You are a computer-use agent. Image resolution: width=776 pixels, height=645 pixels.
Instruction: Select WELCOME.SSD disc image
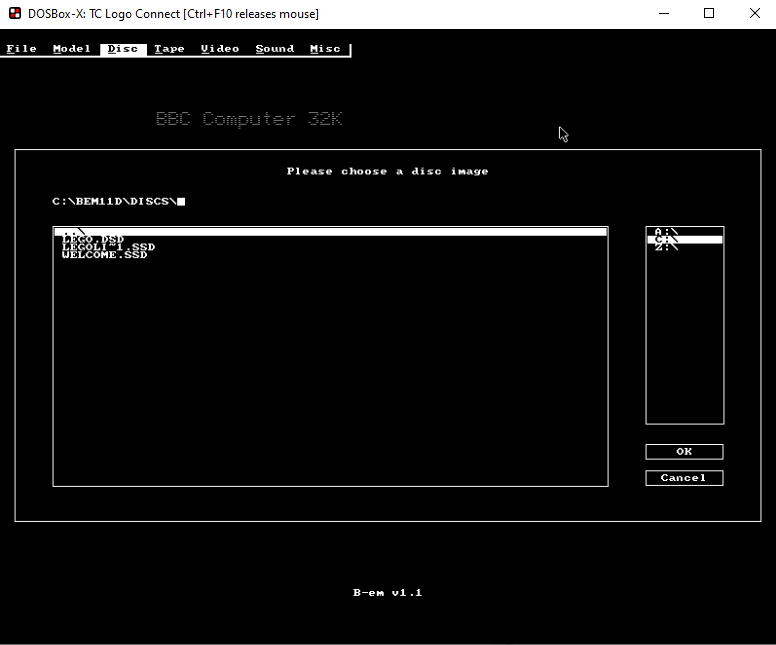coord(331,255)
